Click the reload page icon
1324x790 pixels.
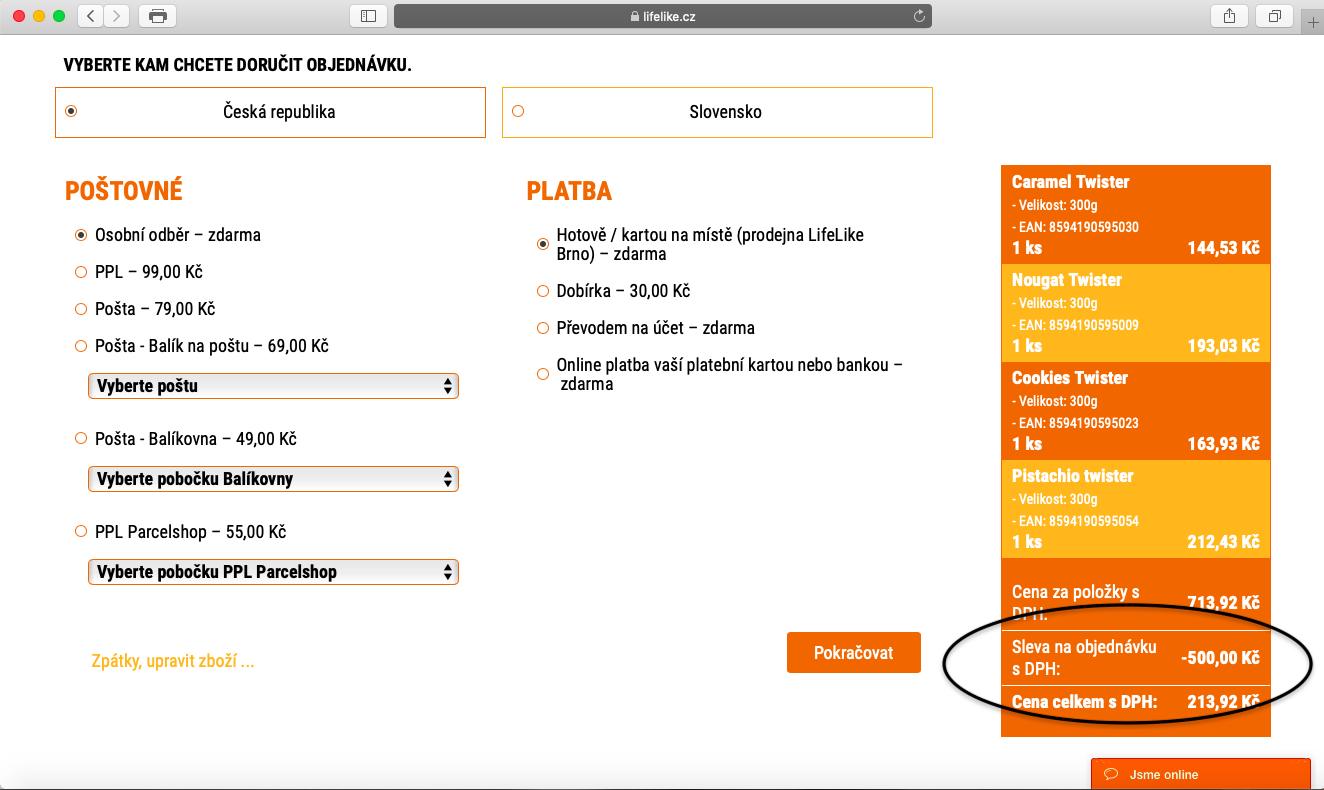pyautogui.click(x=919, y=16)
